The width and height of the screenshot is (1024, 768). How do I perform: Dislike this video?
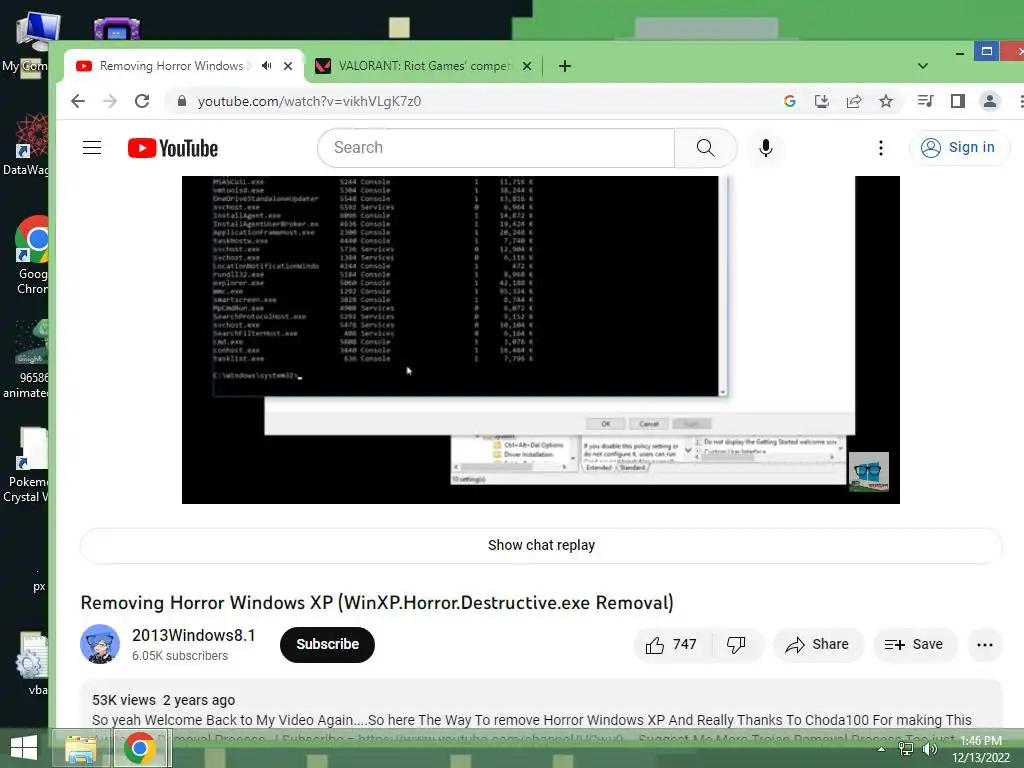tap(736, 645)
